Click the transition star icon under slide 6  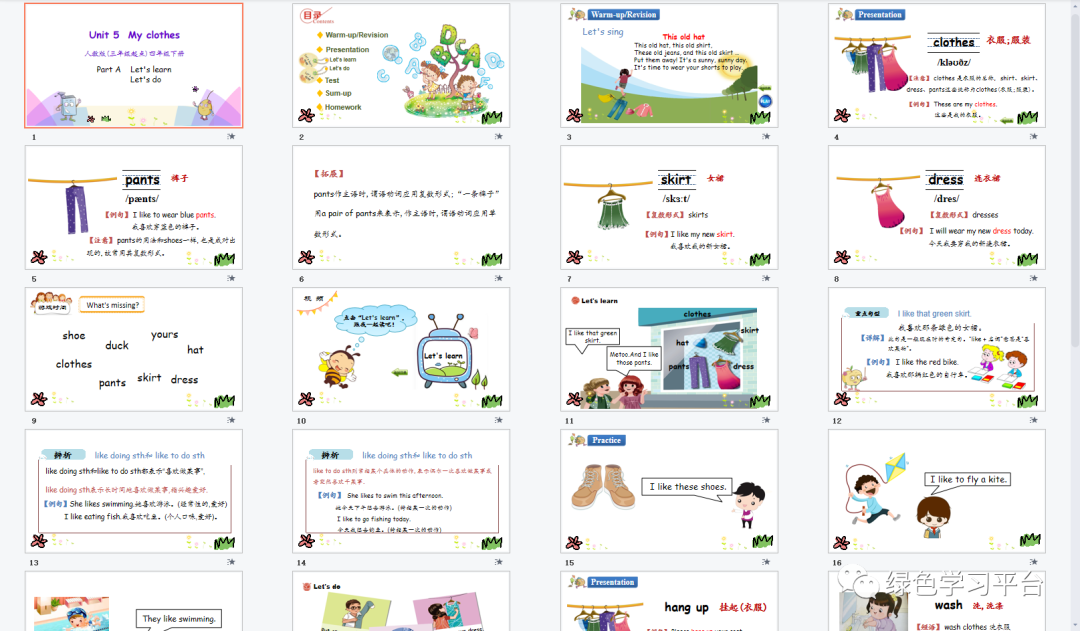click(498, 278)
